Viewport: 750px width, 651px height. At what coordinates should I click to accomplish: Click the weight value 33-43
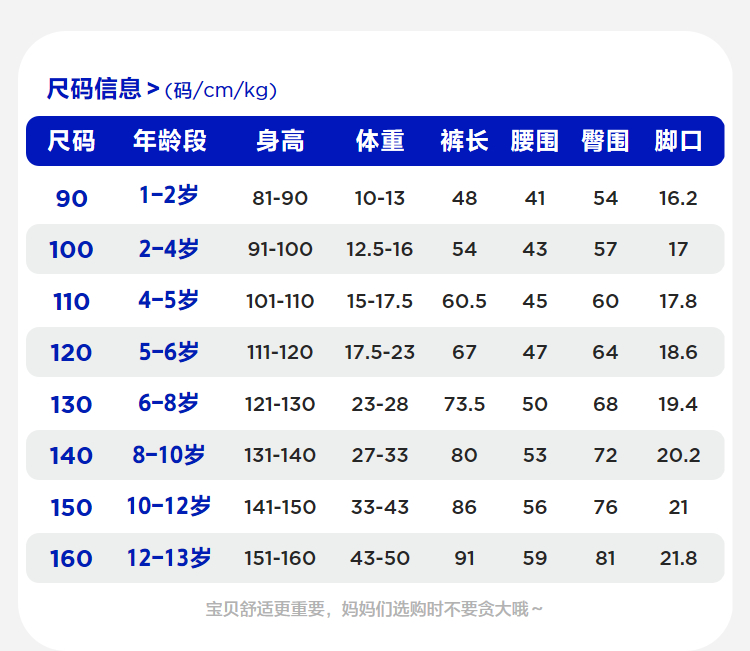pos(380,508)
